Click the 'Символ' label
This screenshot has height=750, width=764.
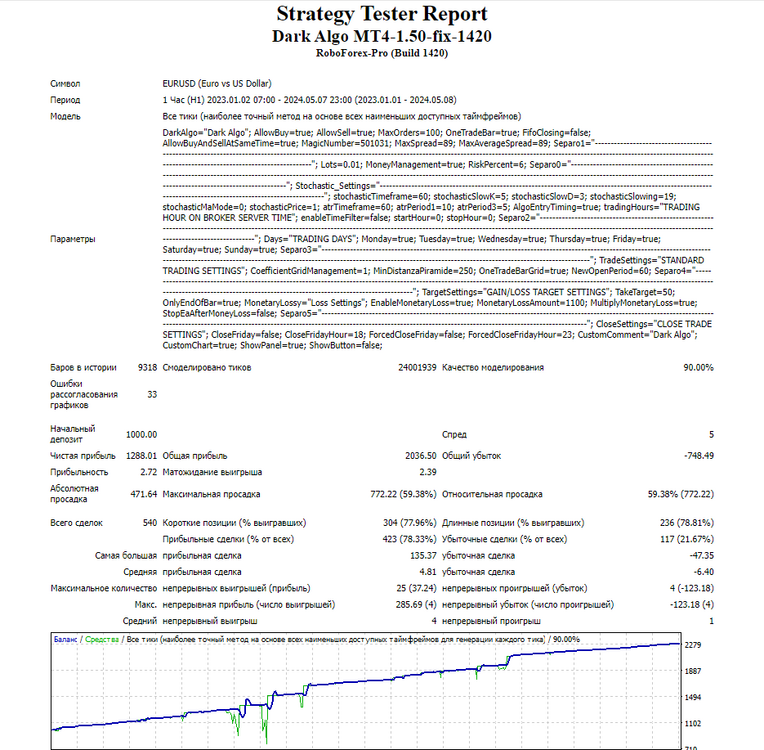[x=65, y=84]
